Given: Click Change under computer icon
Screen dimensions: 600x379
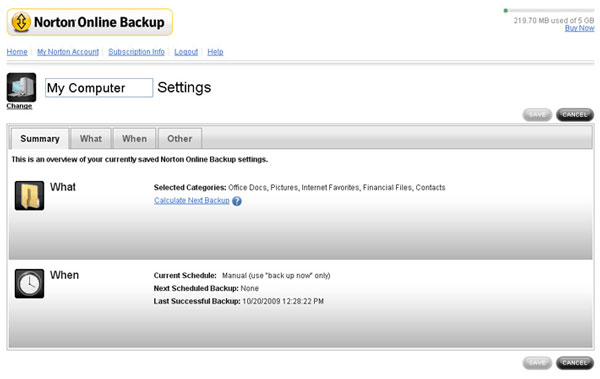Looking at the screenshot, I should coord(19,106).
